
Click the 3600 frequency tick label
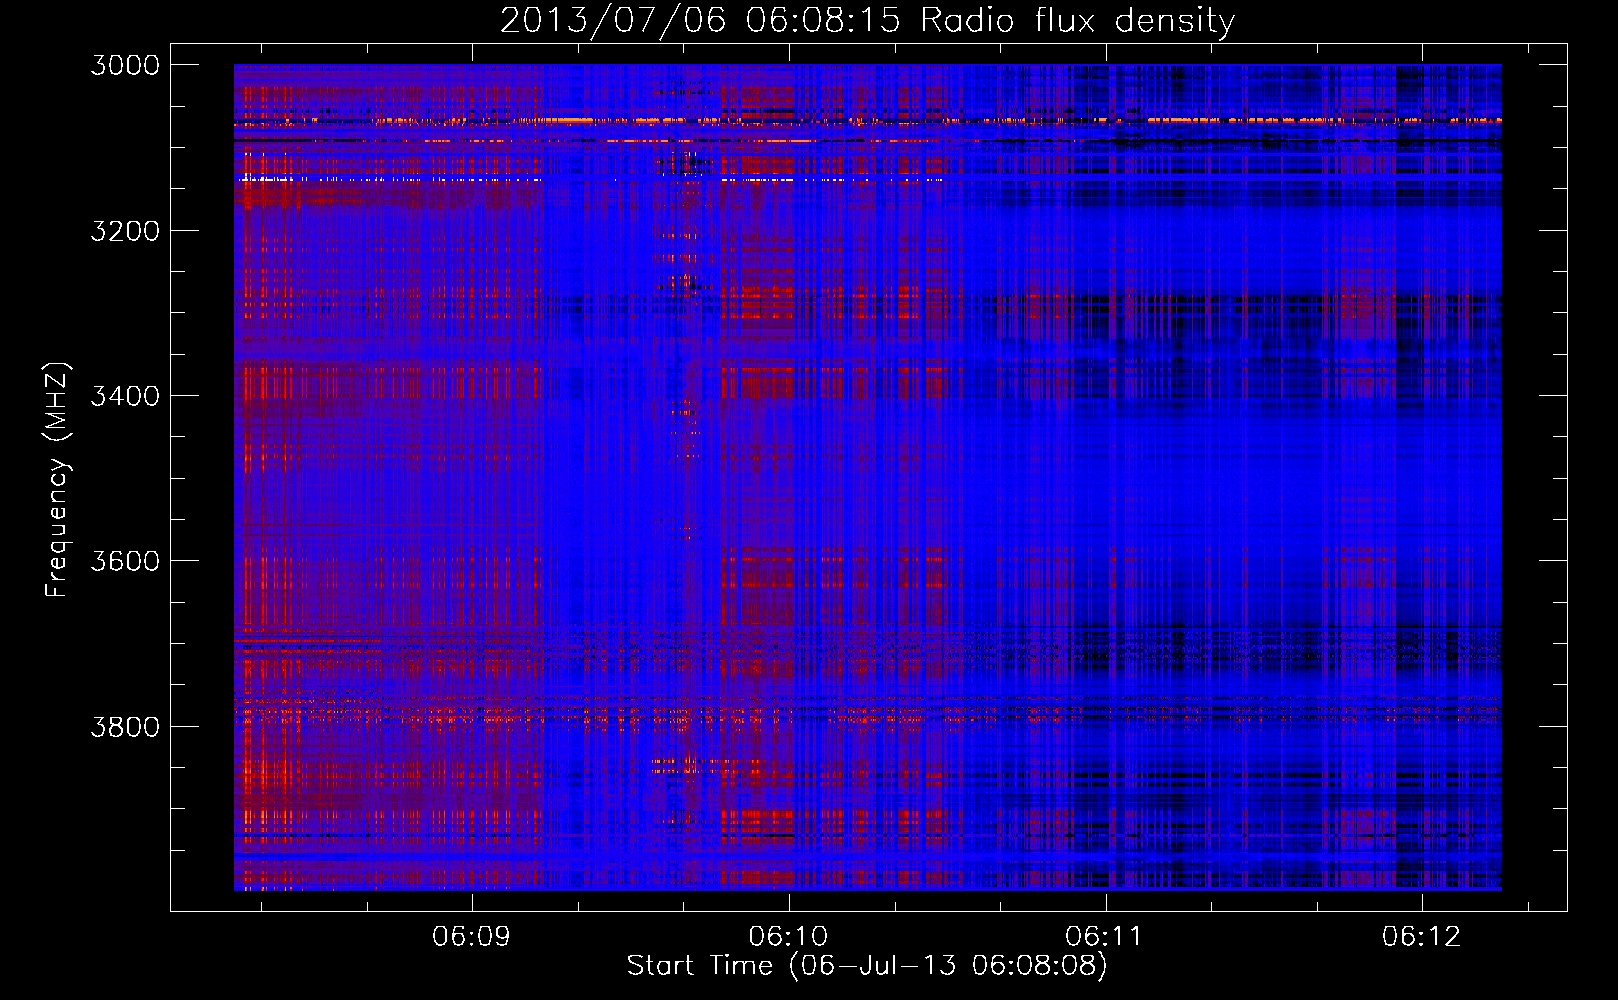(x=125, y=561)
